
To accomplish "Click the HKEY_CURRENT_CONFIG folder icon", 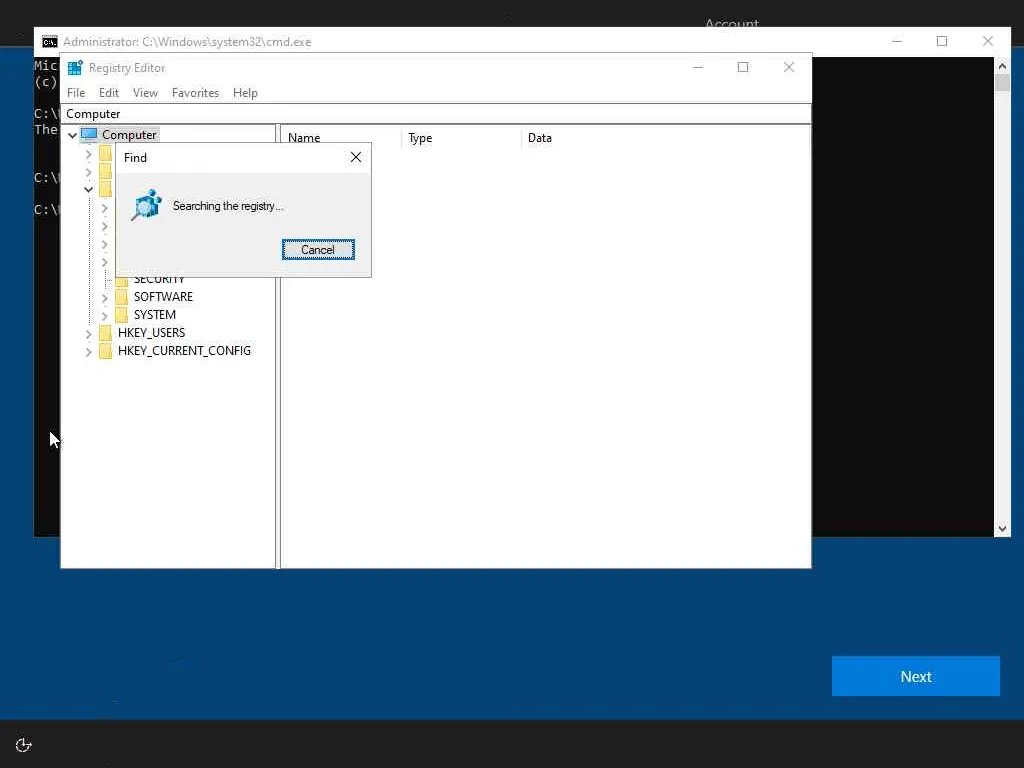I will pos(105,351).
